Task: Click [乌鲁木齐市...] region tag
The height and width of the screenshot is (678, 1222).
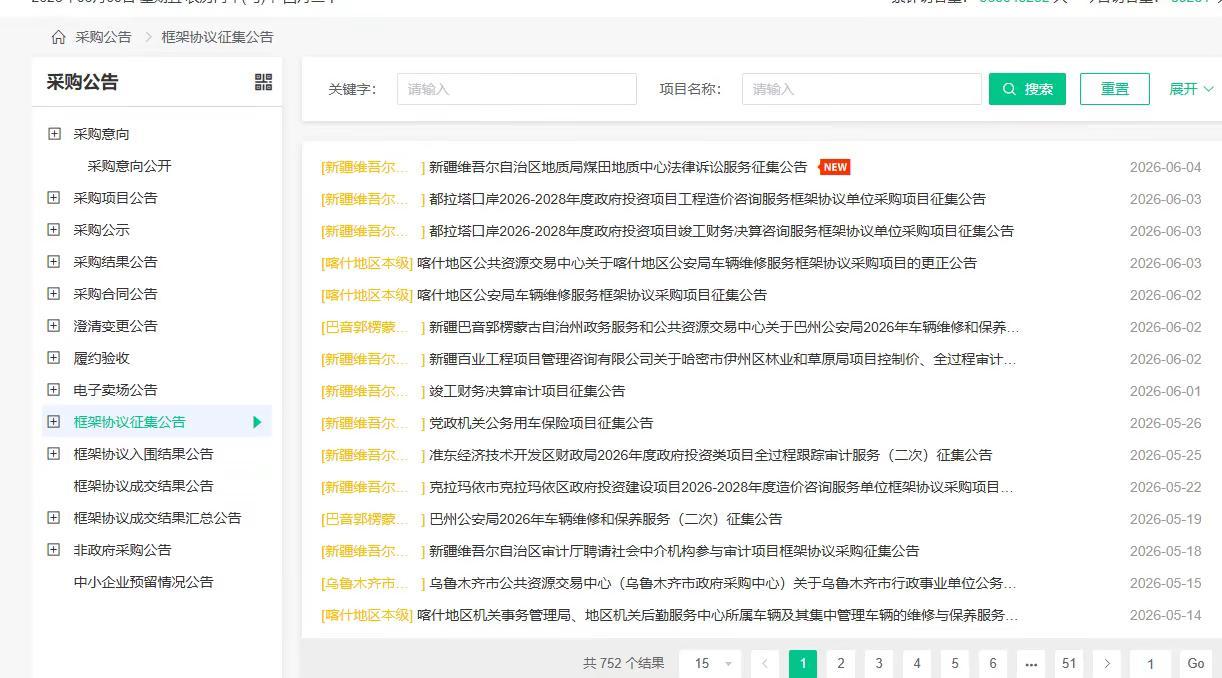Action: pos(373,583)
